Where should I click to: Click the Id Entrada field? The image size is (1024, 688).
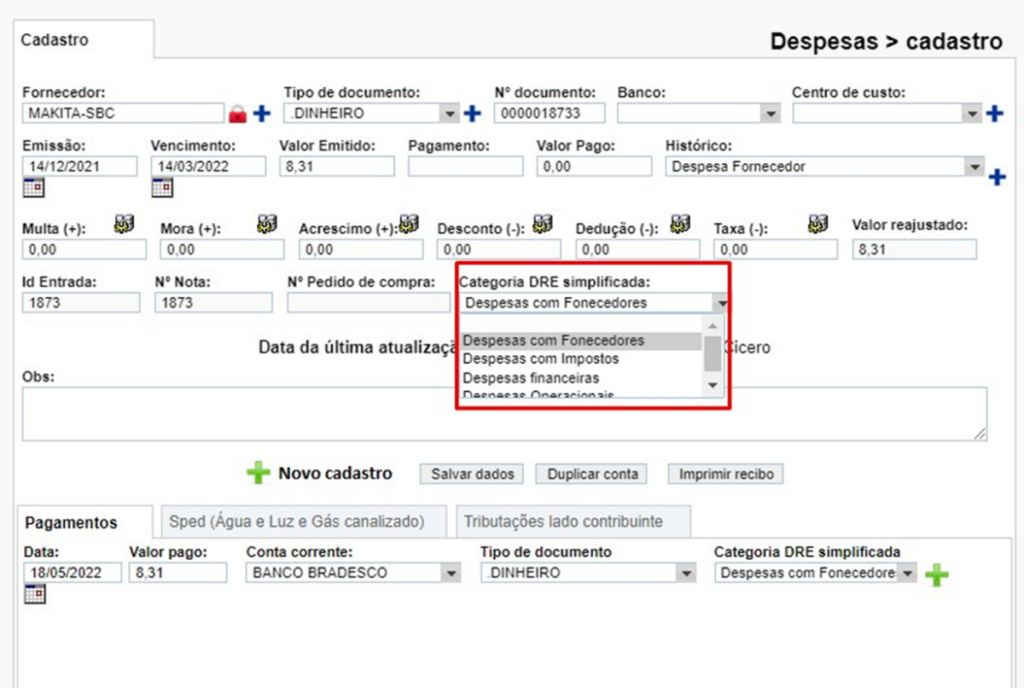[x=81, y=303]
